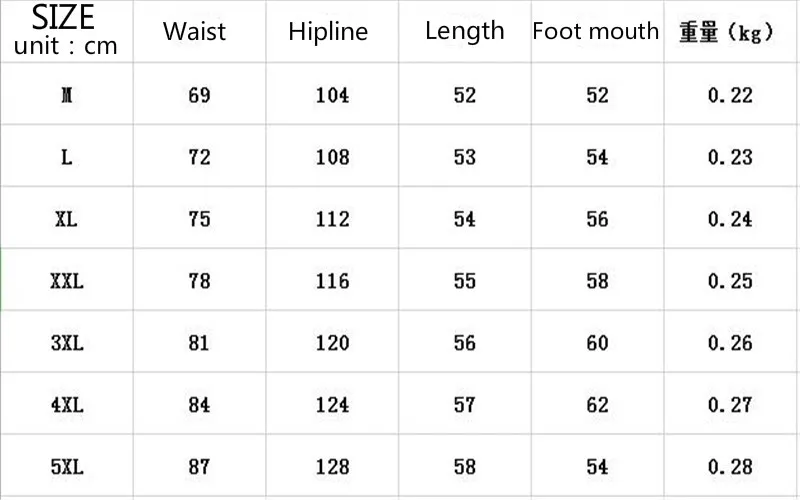Image resolution: width=800 pixels, height=500 pixels.
Task: Click the SIZE header cell
Action: [x=64, y=30]
